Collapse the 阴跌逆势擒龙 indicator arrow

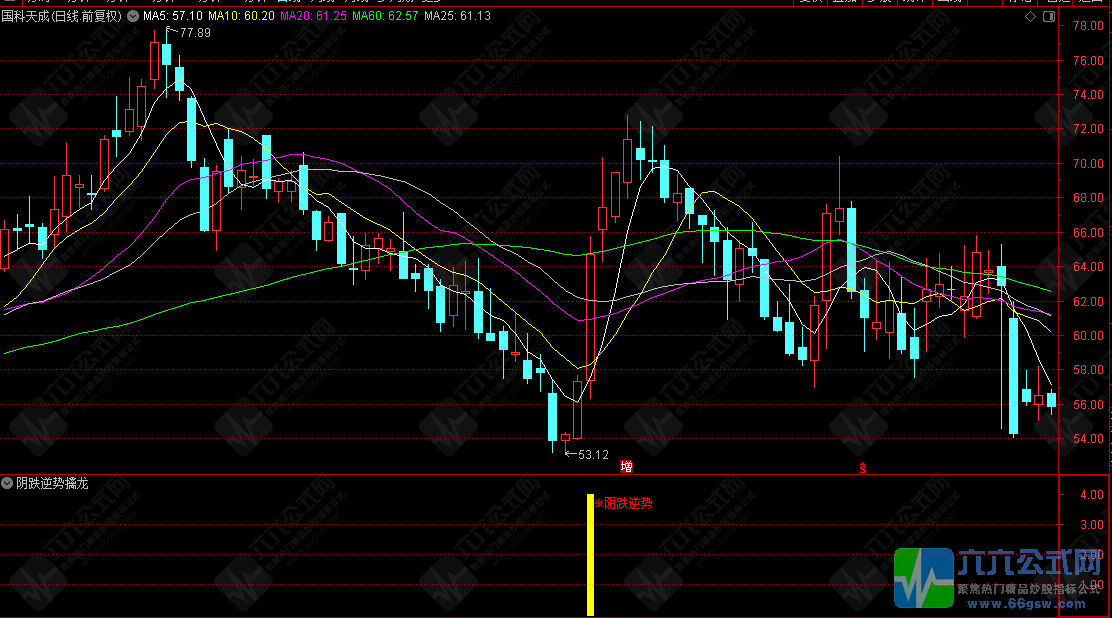pyautogui.click(x=7, y=483)
